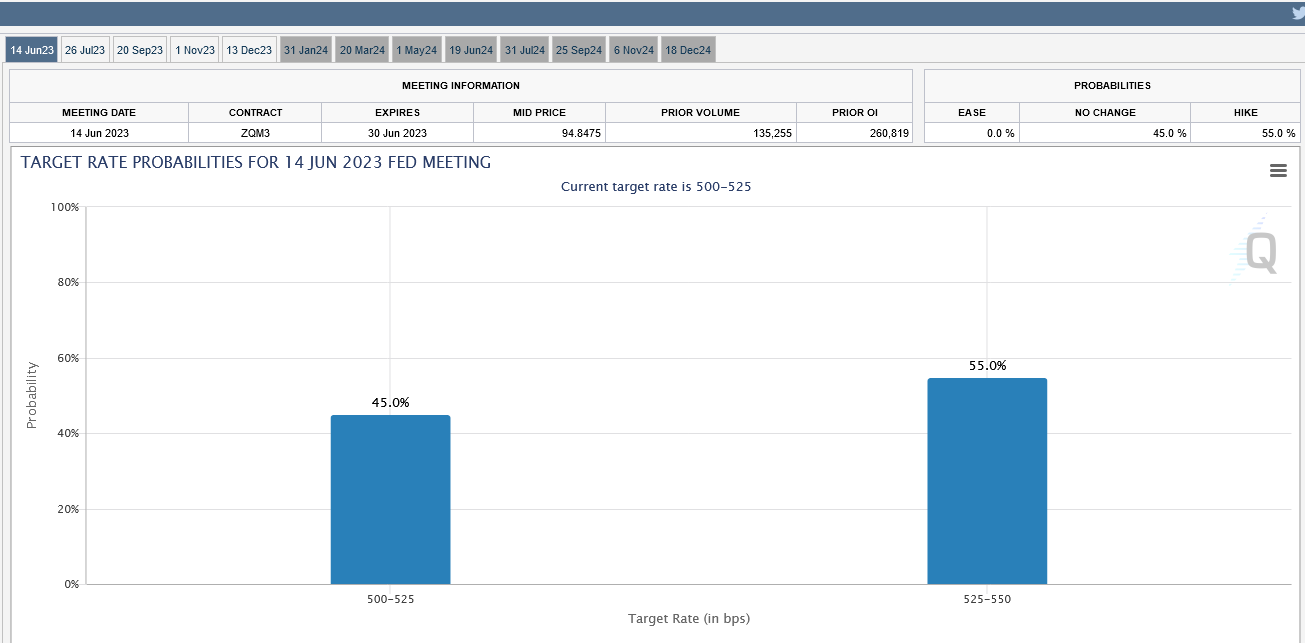The image size is (1305, 643).
Task: Select the 18 Dec24 meeting tab
Action: pyautogui.click(x=688, y=50)
